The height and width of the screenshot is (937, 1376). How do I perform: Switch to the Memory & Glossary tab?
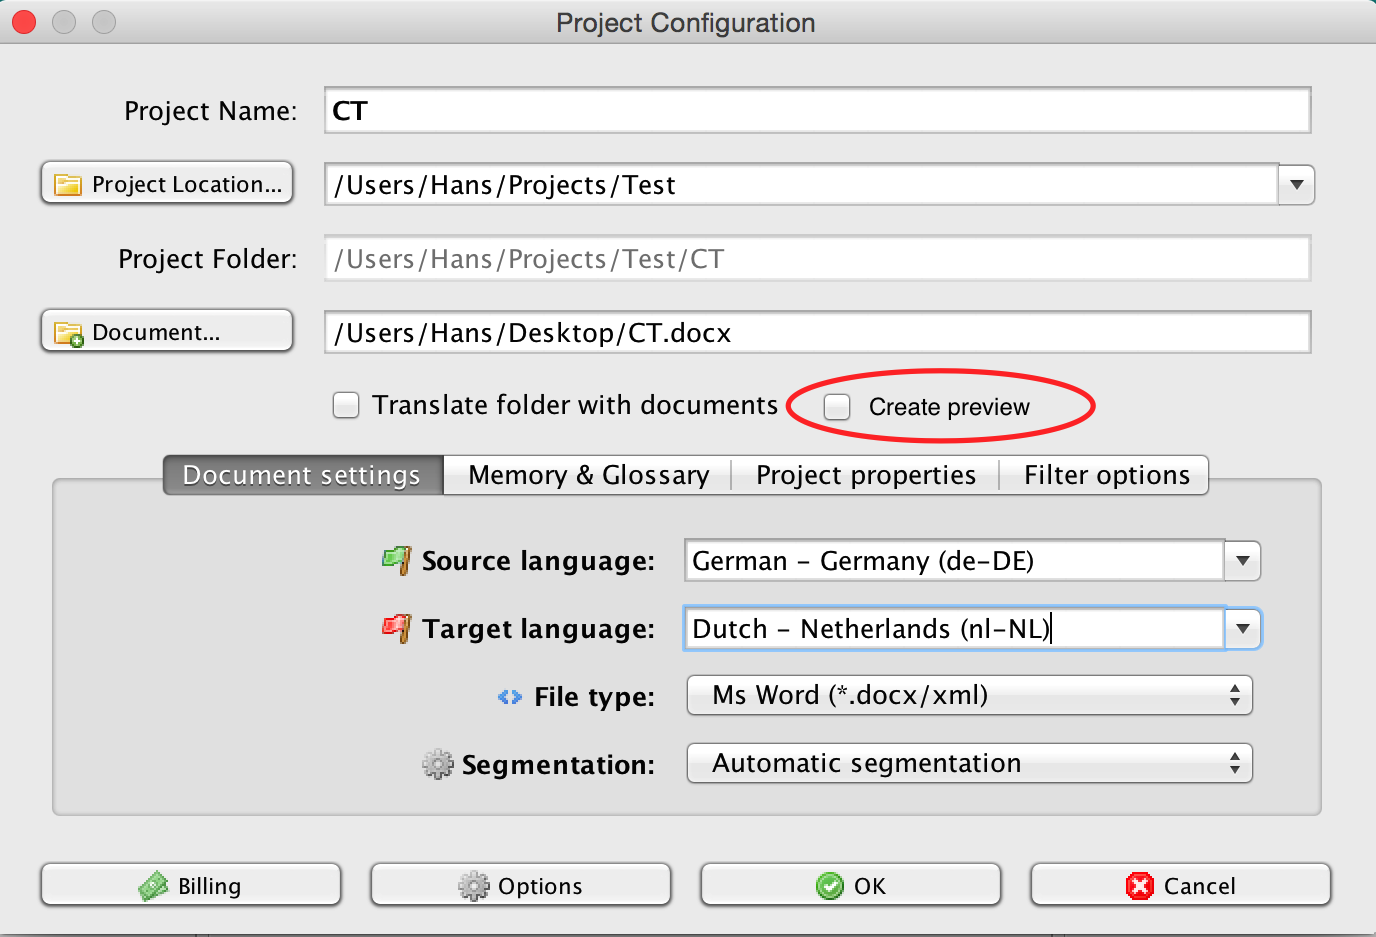(588, 475)
